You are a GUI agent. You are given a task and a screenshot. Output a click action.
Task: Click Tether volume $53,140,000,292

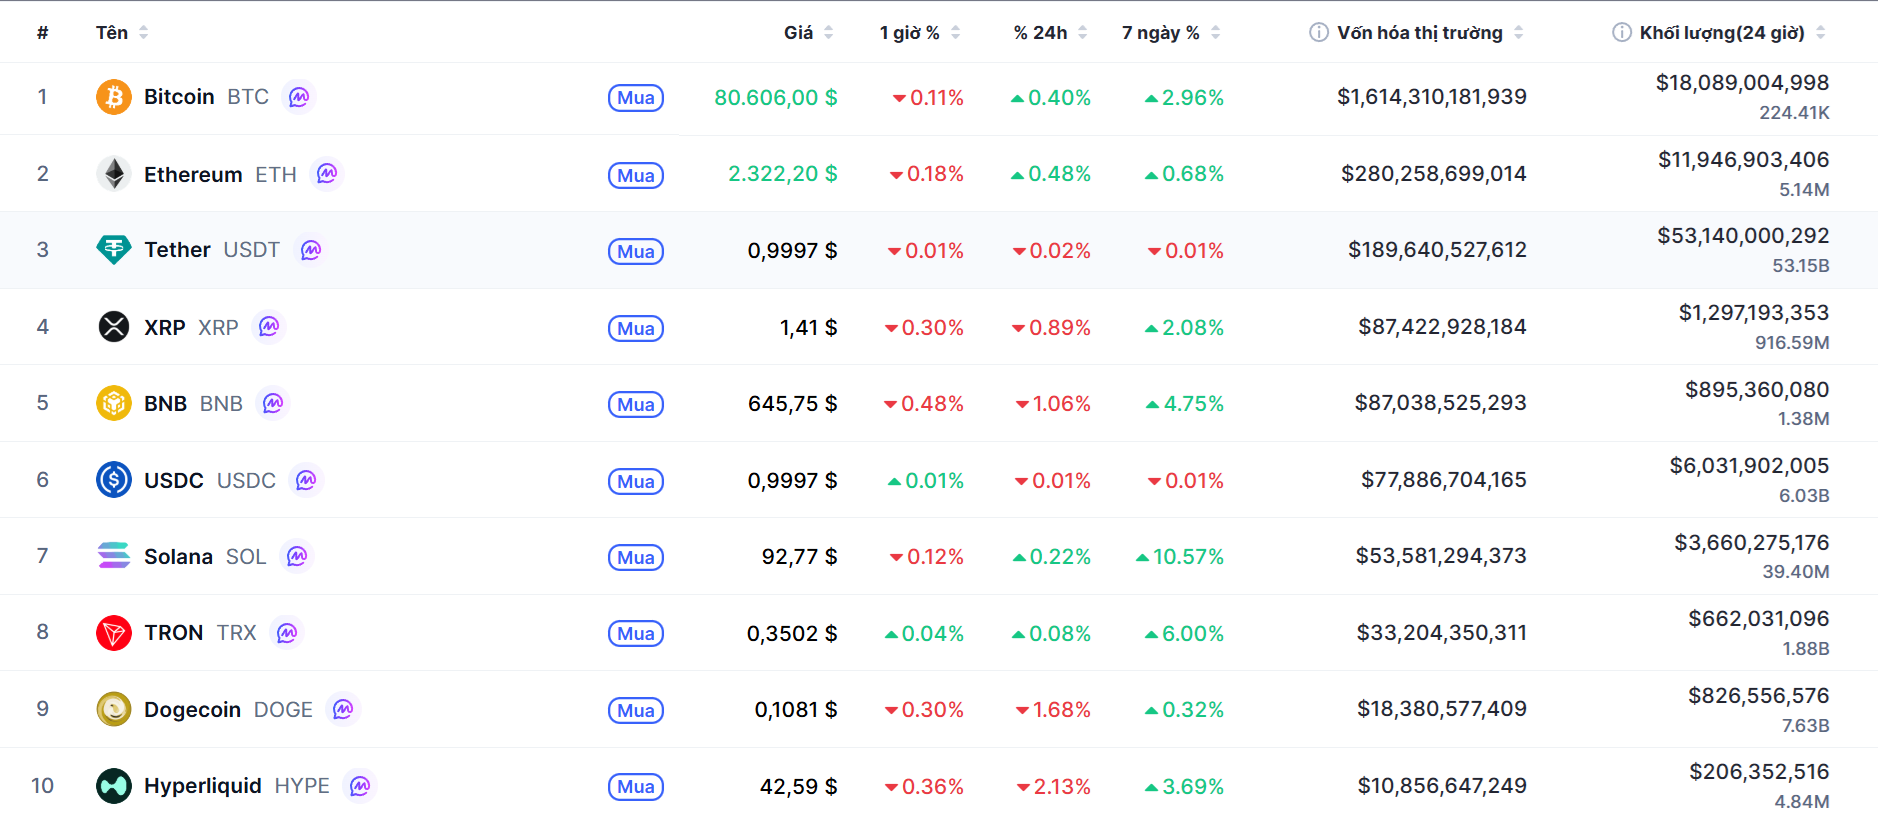(x=1743, y=236)
